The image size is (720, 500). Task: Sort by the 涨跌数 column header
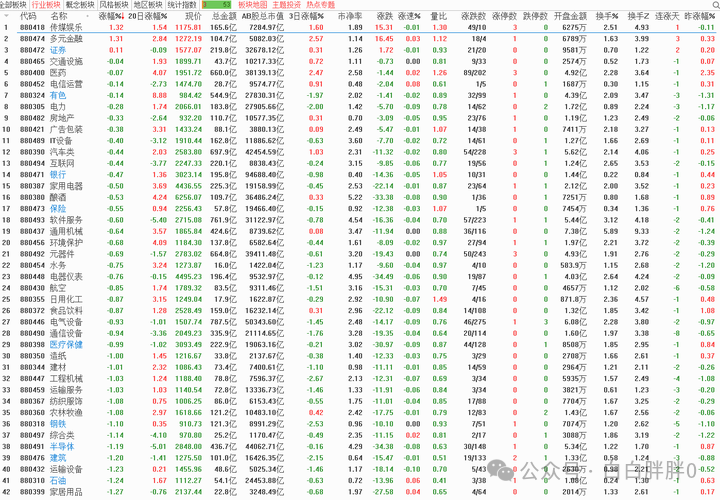pyautogui.click(x=473, y=16)
